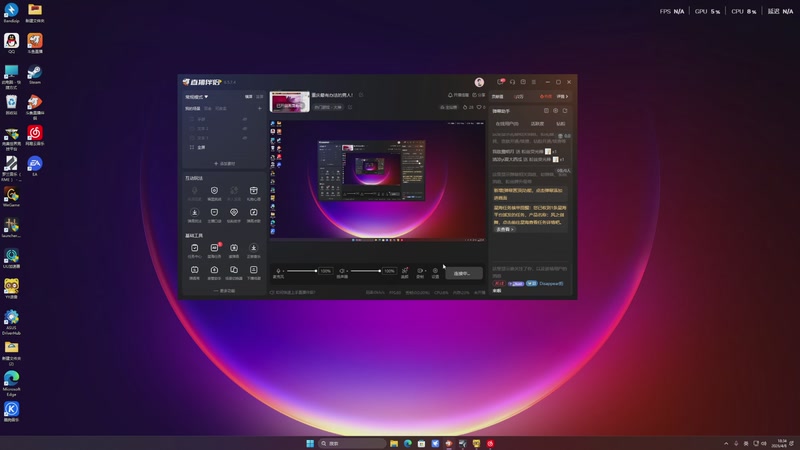Click the microphone icon above 麦克风
Screen dimensions: 800x450
coord(278,271)
